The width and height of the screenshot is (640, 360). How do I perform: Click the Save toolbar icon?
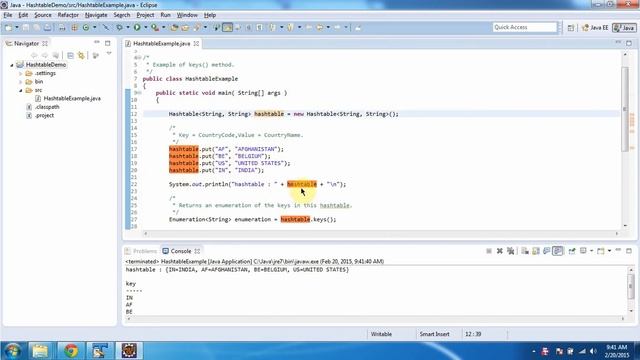pos(26,27)
